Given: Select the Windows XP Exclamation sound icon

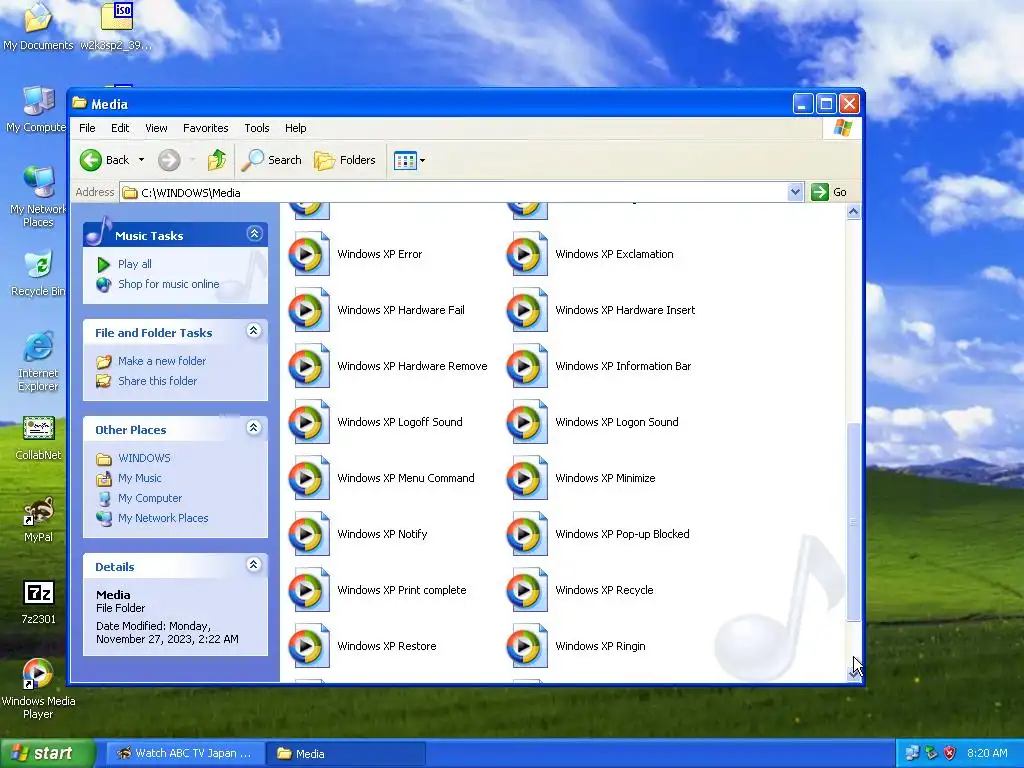Looking at the screenshot, I should coord(527,254).
